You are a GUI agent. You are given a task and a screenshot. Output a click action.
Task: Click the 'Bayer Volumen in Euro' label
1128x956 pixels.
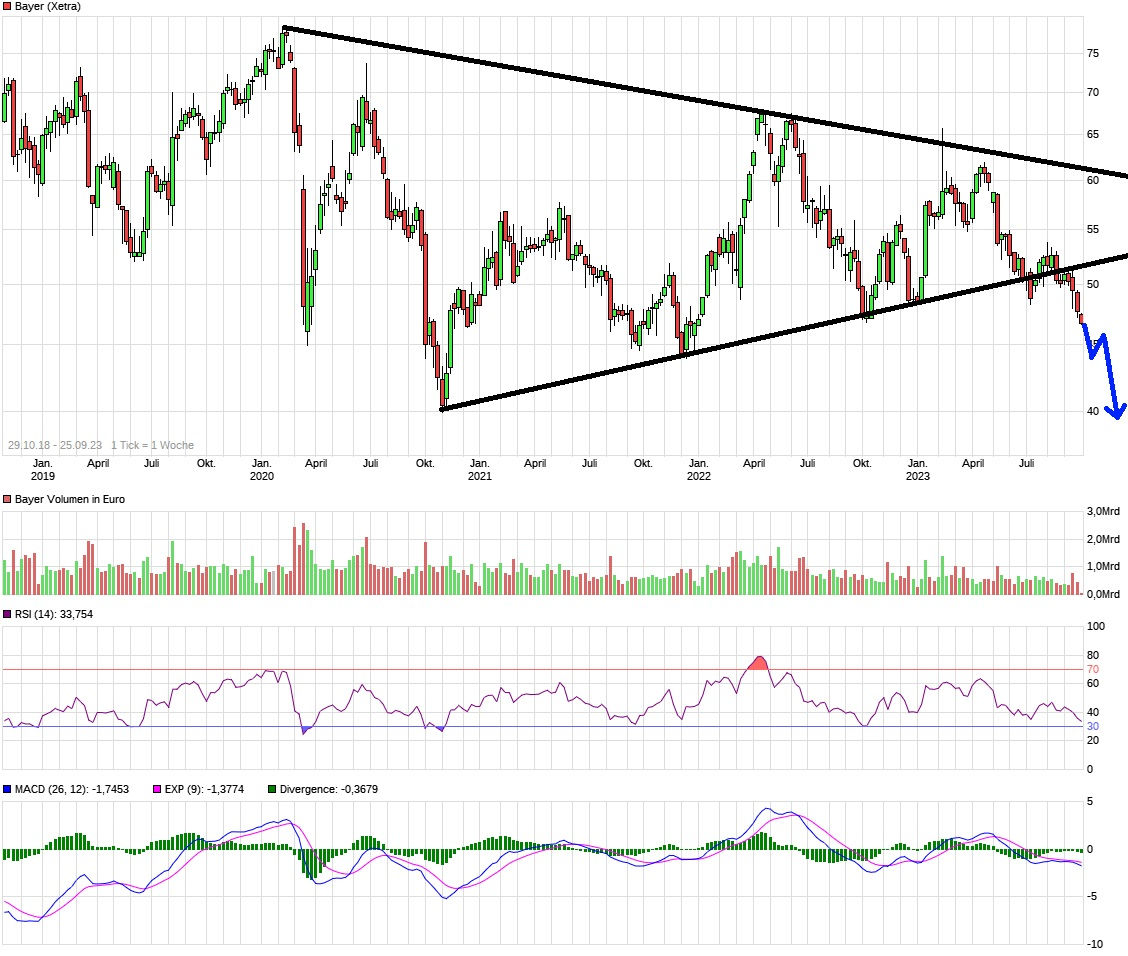click(x=70, y=499)
